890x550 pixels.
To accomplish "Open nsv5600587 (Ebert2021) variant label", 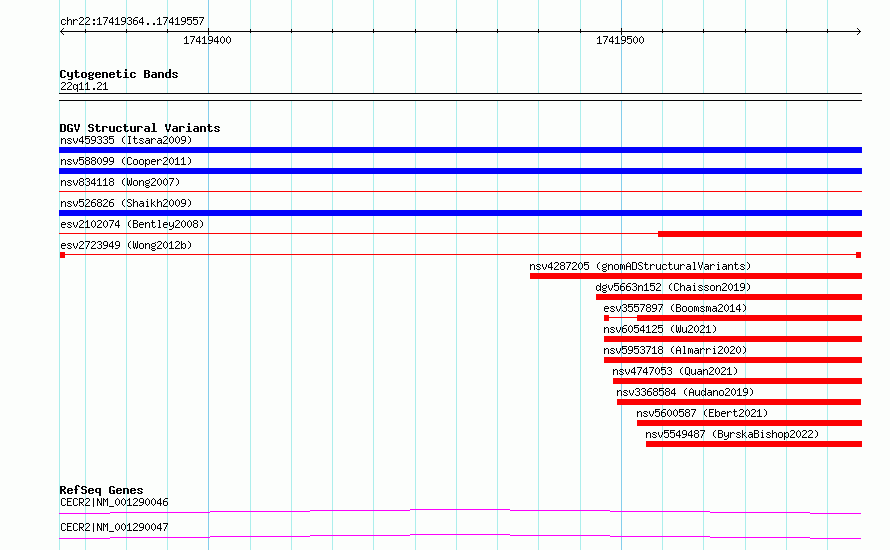I will 702,413.
